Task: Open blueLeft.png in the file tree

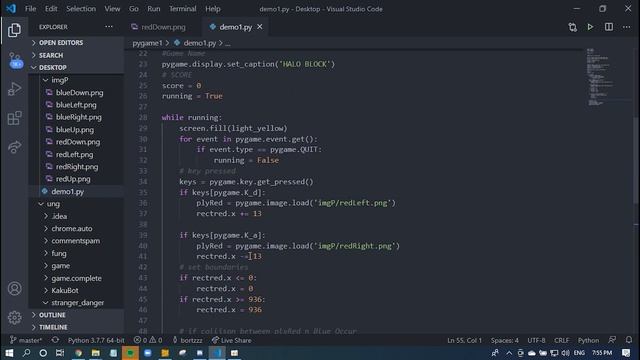Action: click(x=77, y=105)
